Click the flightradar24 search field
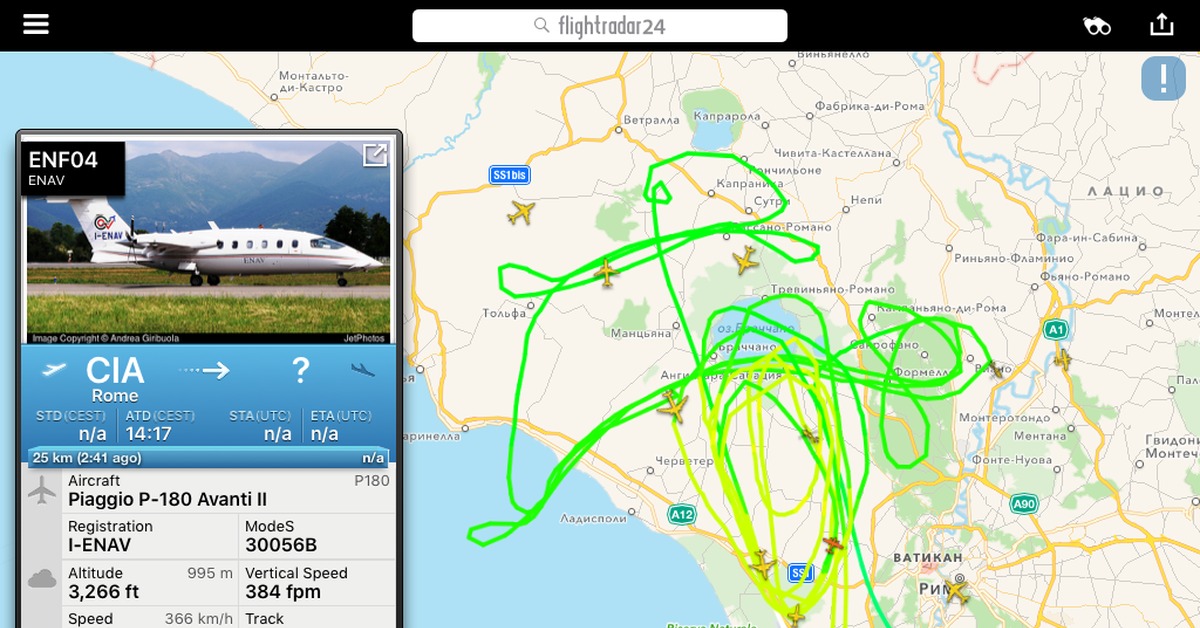Image resolution: width=1200 pixels, height=628 pixels. 600,26
